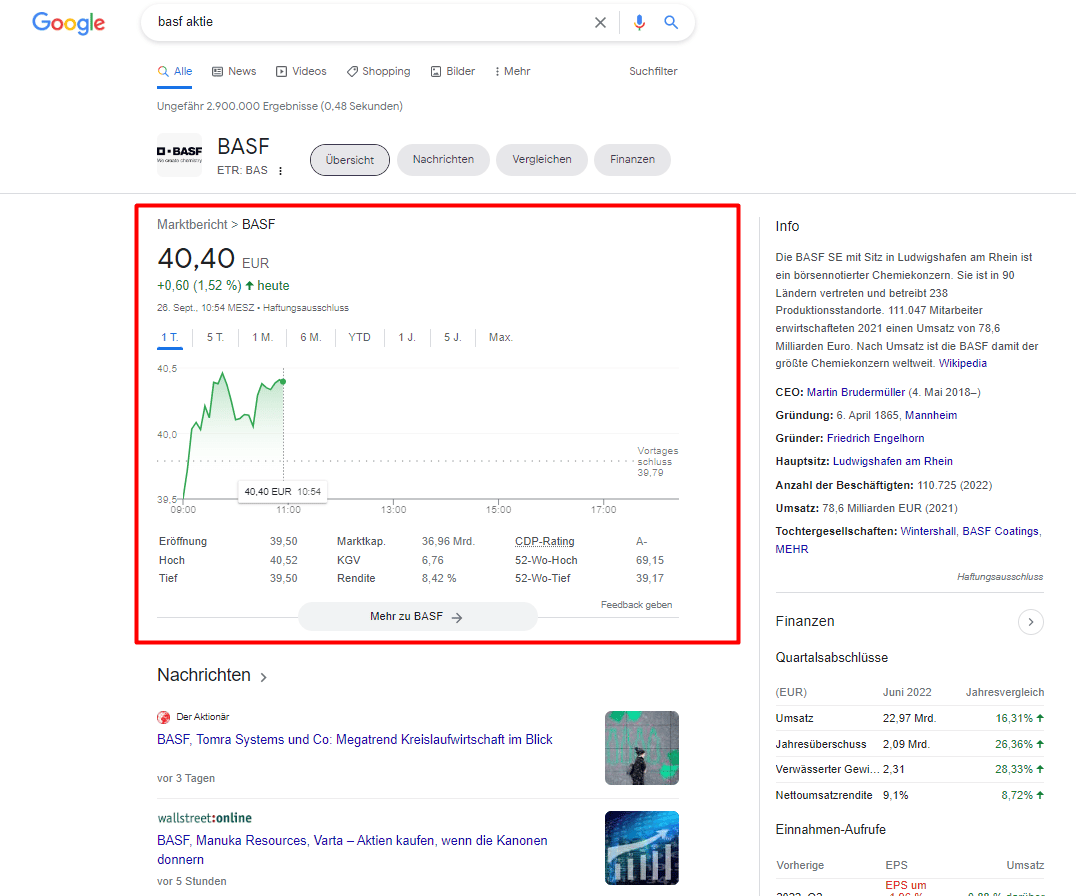Viewport: 1076px width, 896px height.
Task: Open the Martin Brudermüller link
Action: (x=856, y=392)
